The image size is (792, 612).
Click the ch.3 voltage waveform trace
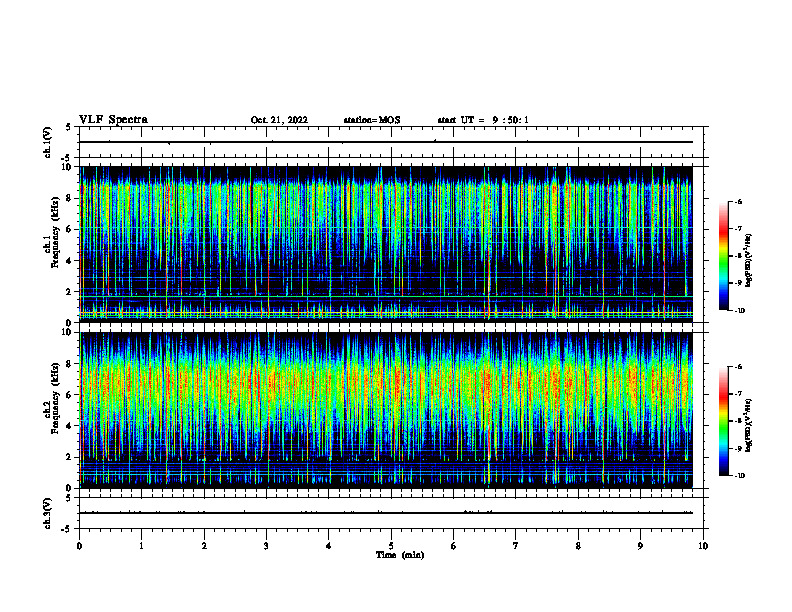tap(386, 513)
